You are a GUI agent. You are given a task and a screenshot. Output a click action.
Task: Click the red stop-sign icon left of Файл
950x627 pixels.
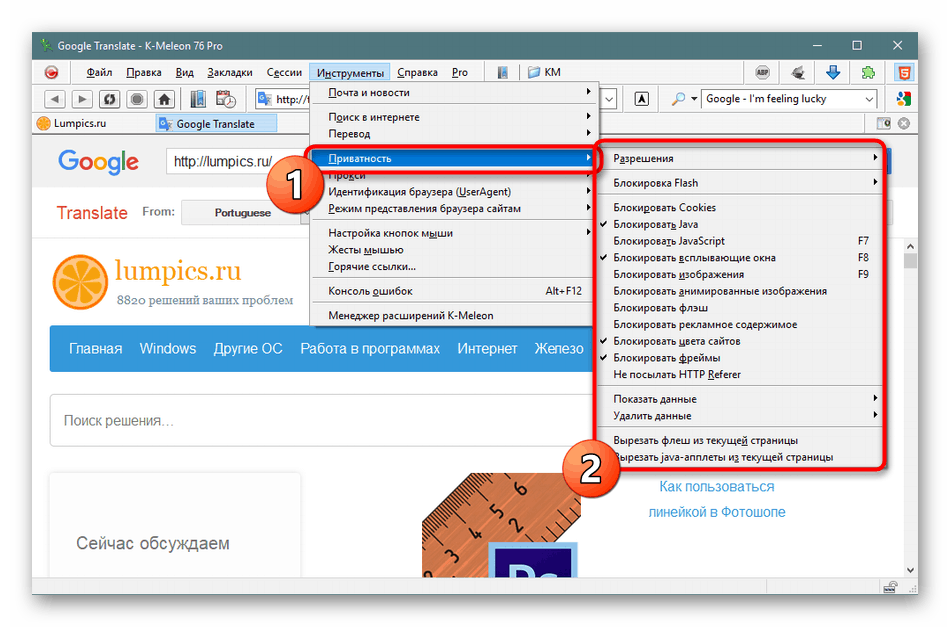pos(51,73)
